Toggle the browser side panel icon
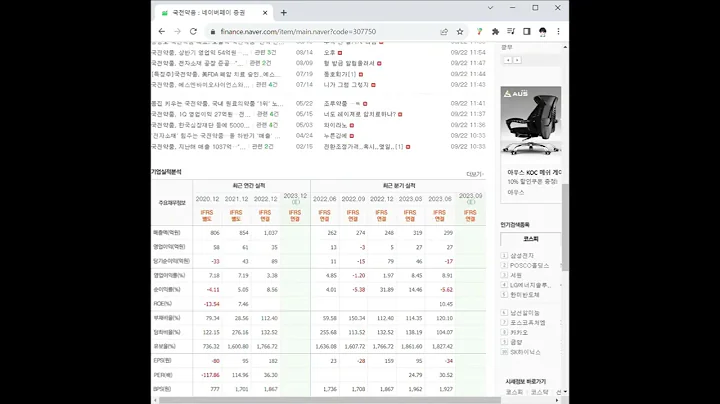This screenshot has width=720, height=404. pos(527,32)
